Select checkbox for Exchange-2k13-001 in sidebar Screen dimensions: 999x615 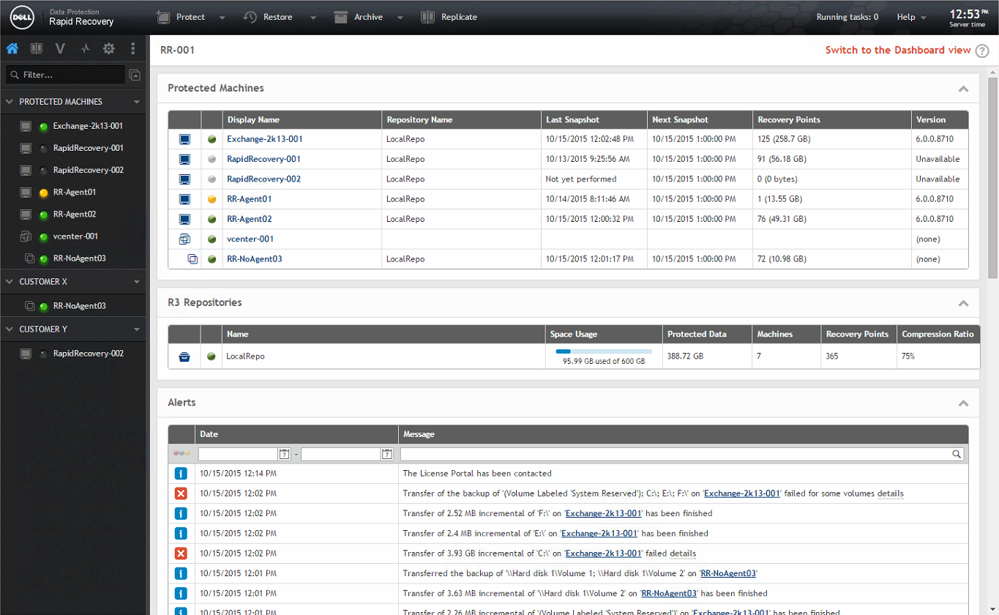coord(25,126)
